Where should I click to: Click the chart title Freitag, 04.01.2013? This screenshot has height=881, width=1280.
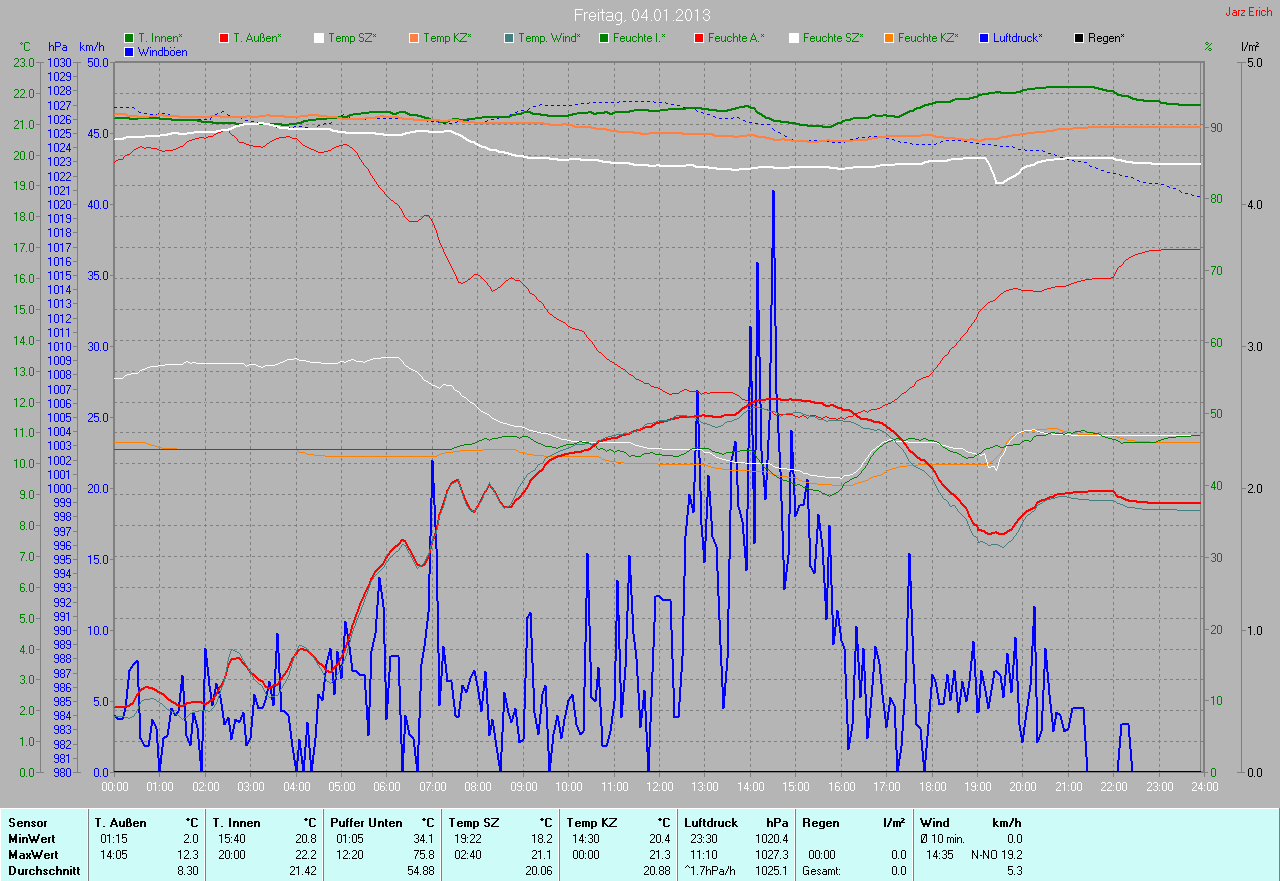click(x=642, y=15)
